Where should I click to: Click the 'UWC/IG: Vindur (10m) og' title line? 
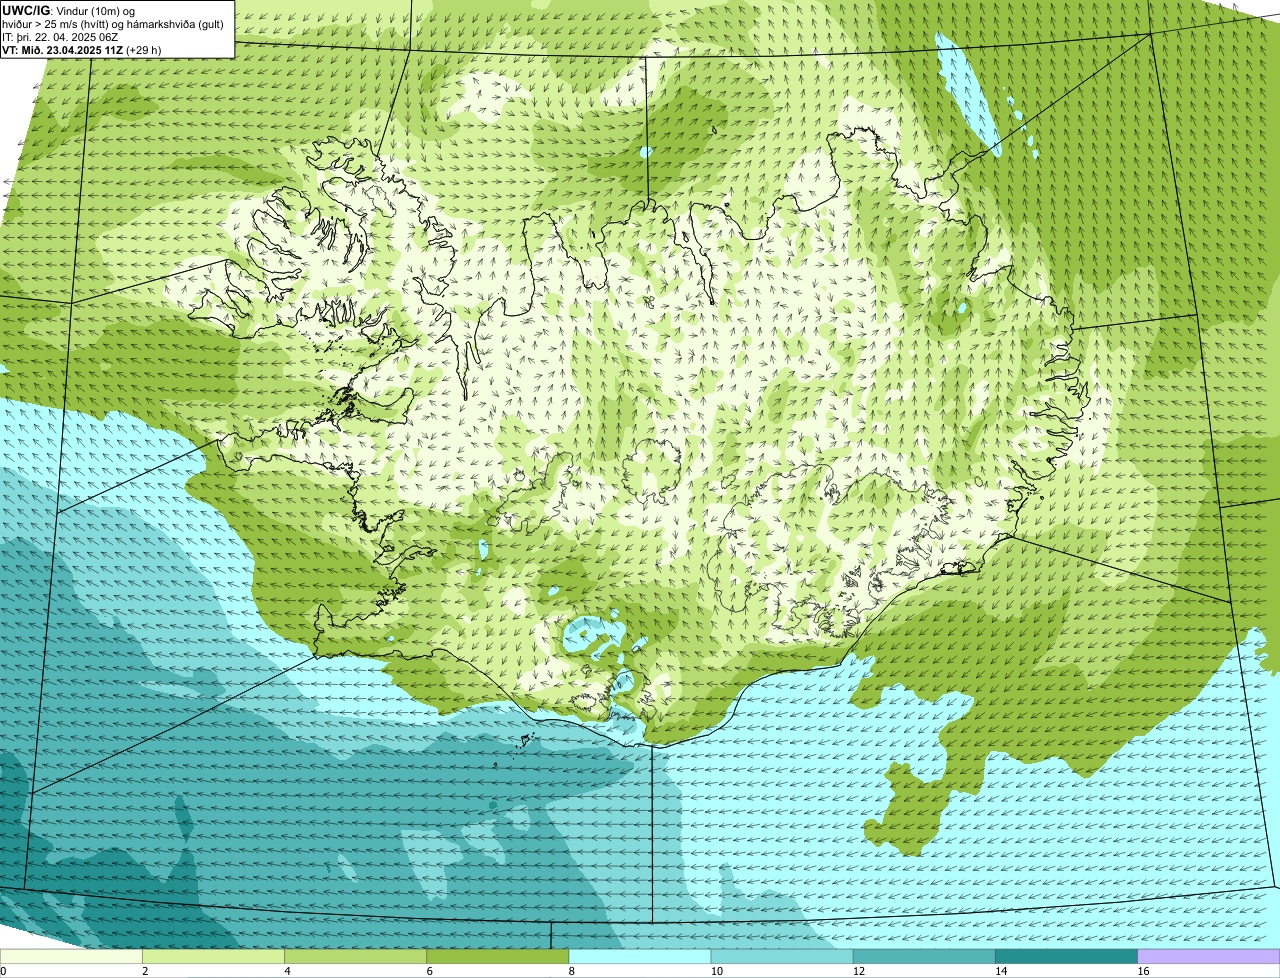coord(69,11)
